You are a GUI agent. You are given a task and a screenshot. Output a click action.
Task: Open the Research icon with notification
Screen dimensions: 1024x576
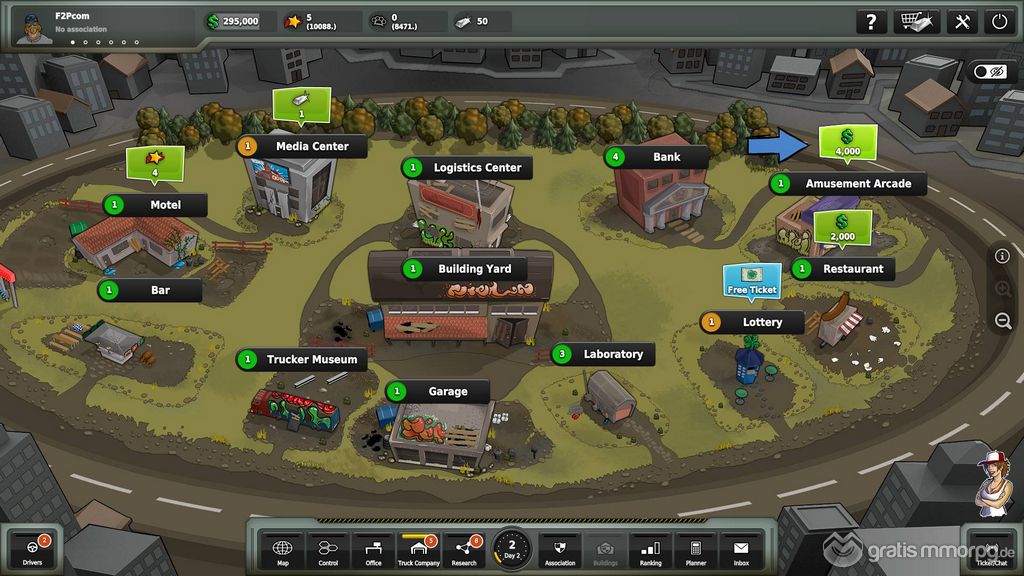464,551
